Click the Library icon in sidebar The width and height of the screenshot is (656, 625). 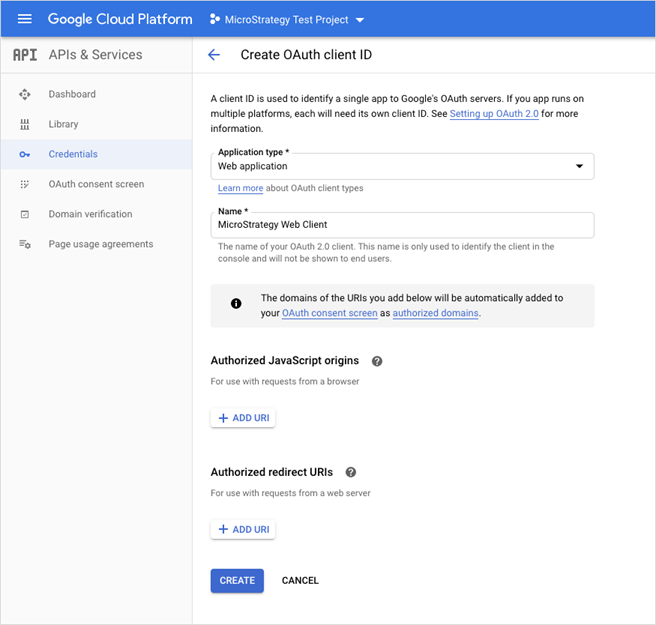click(25, 124)
